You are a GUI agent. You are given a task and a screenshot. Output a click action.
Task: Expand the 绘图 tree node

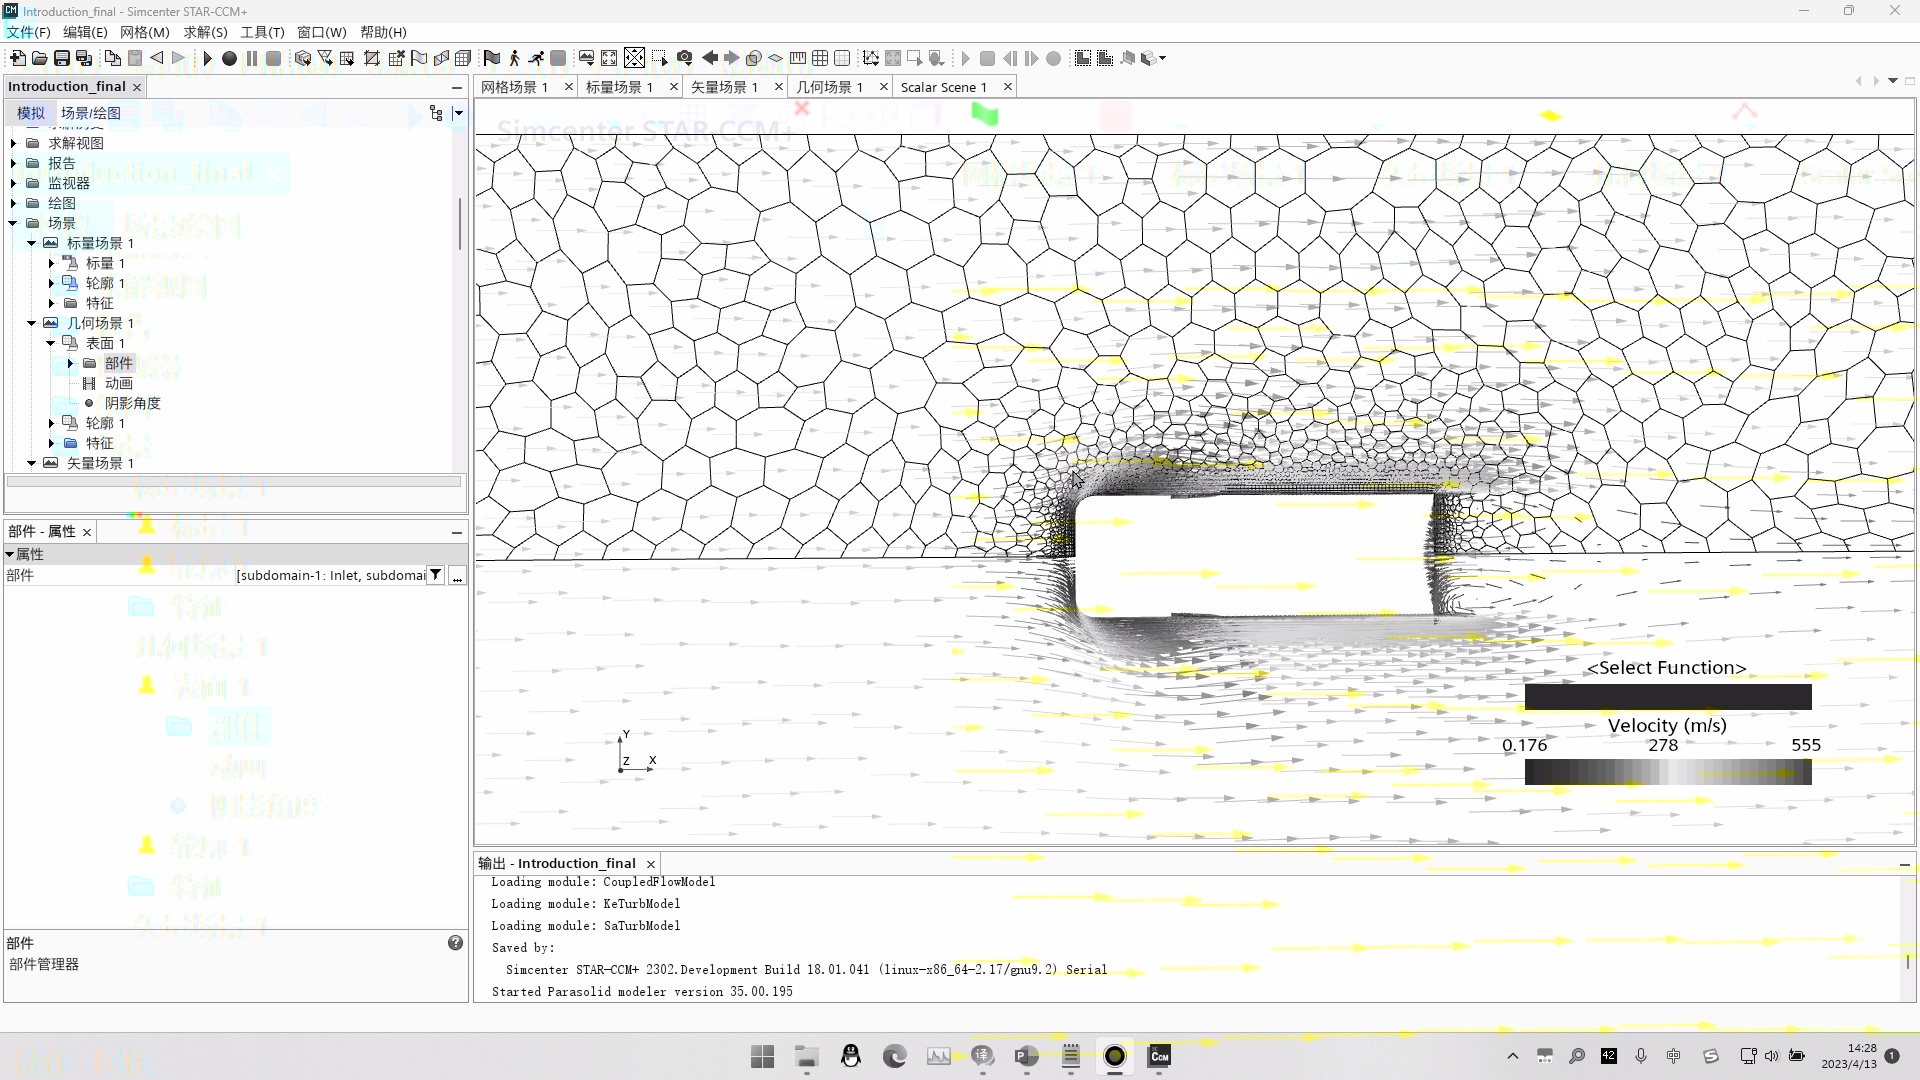click(13, 203)
